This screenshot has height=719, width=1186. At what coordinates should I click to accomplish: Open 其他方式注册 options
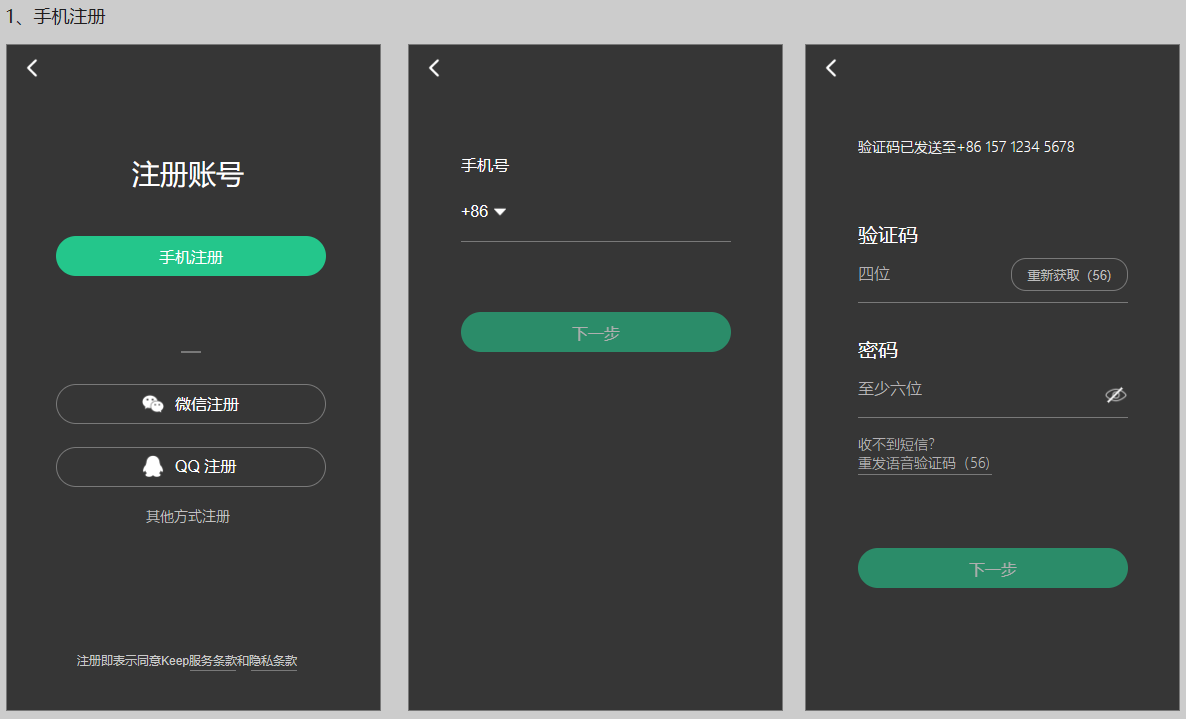(x=188, y=517)
